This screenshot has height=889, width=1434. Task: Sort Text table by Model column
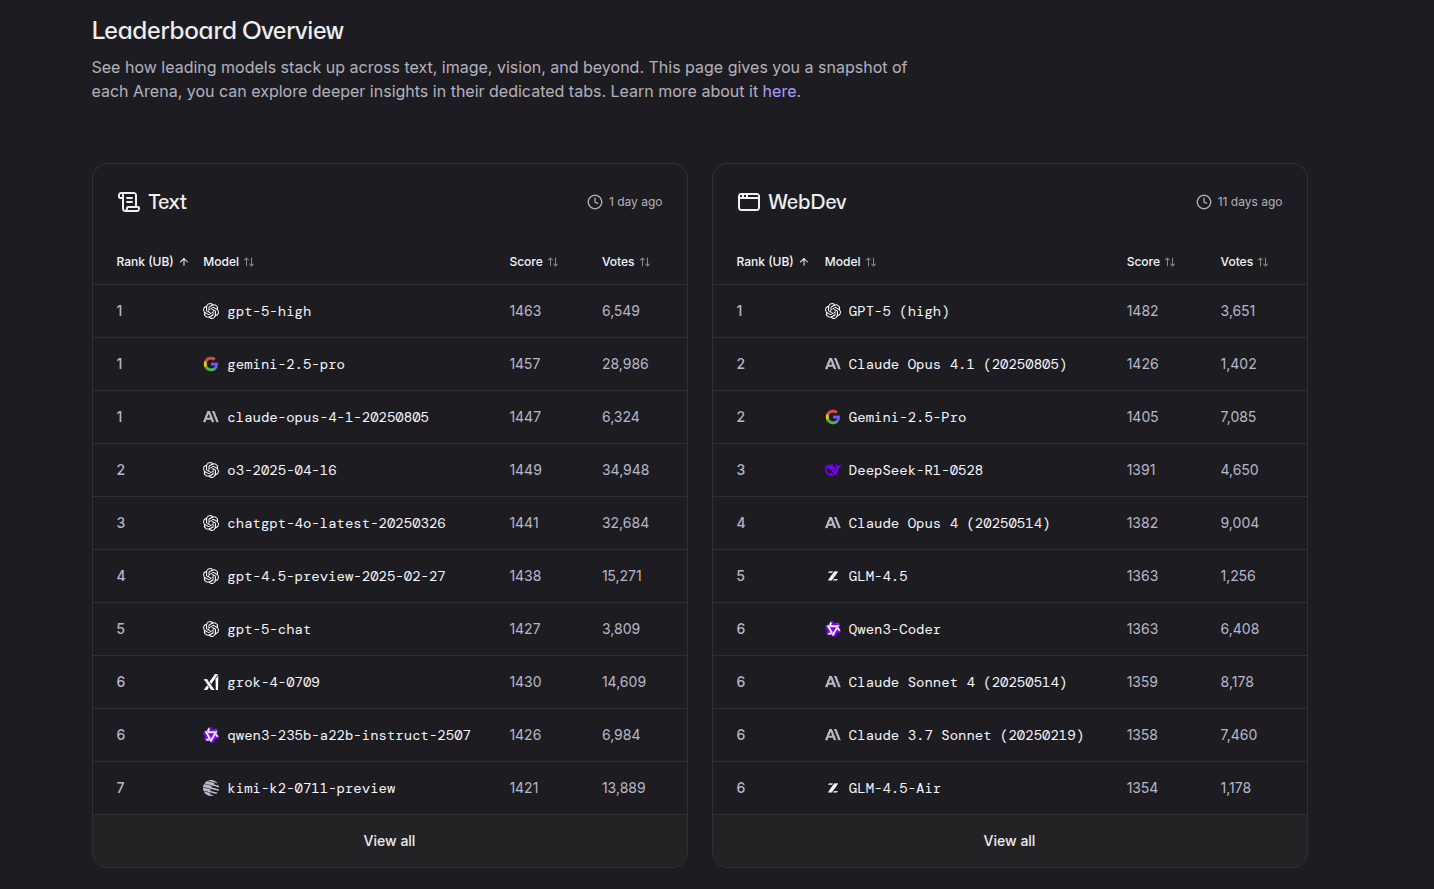point(229,262)
